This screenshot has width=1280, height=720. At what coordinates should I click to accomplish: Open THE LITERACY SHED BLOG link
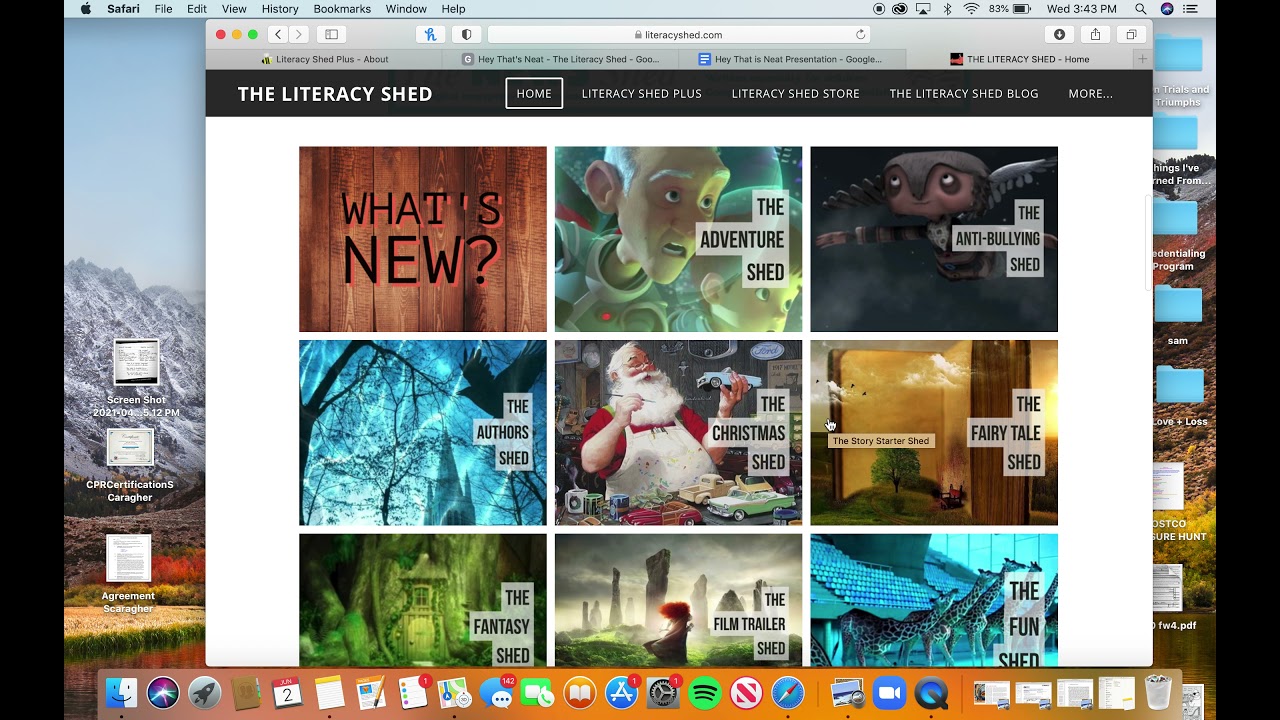[964, 93]
